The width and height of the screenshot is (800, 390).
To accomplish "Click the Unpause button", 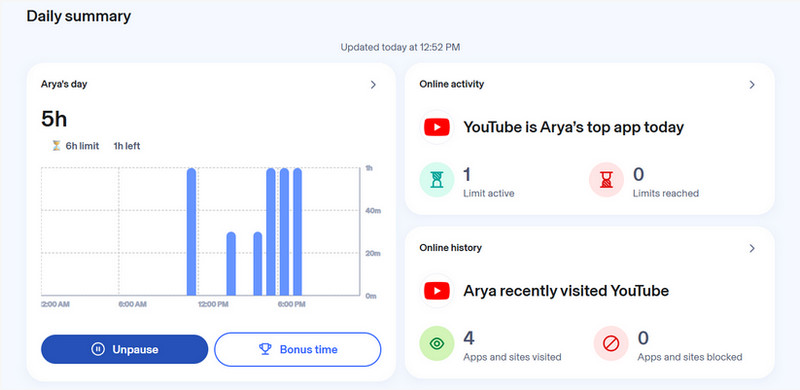I will click(124, 349).
